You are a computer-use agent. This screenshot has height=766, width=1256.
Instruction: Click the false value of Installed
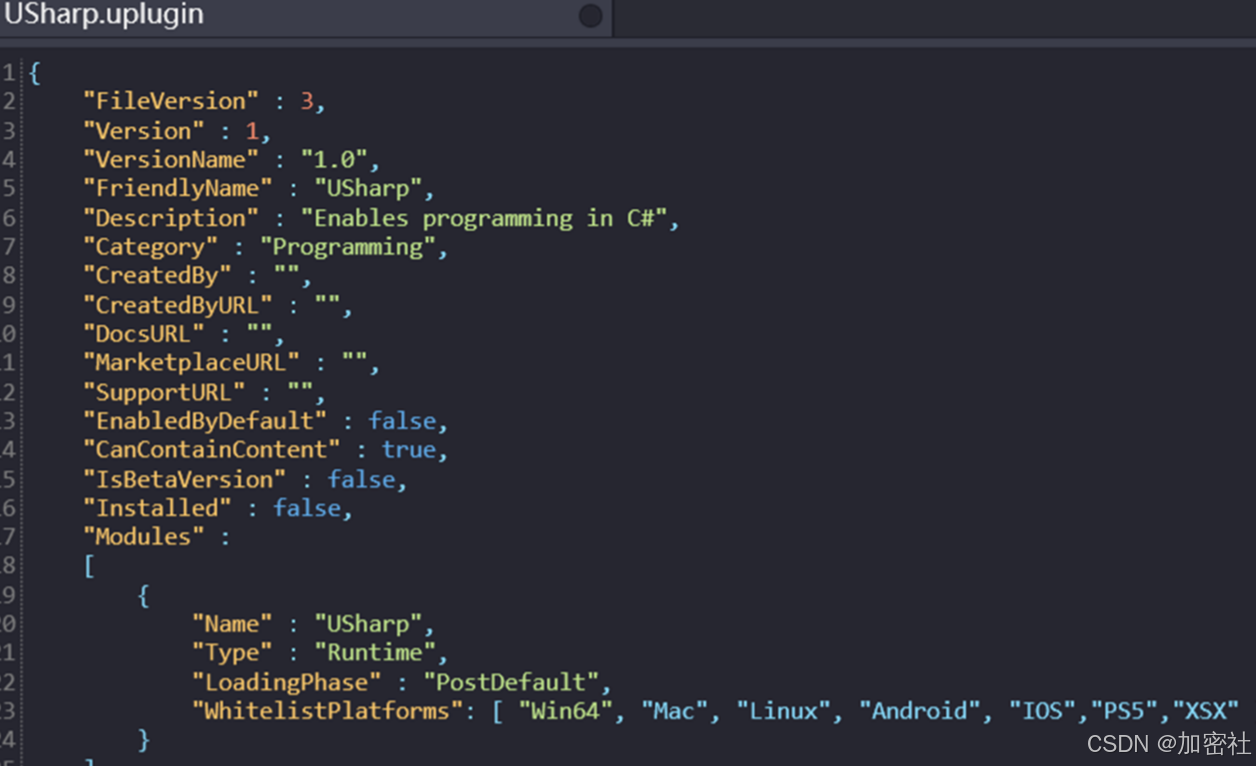tap(307, 508)
